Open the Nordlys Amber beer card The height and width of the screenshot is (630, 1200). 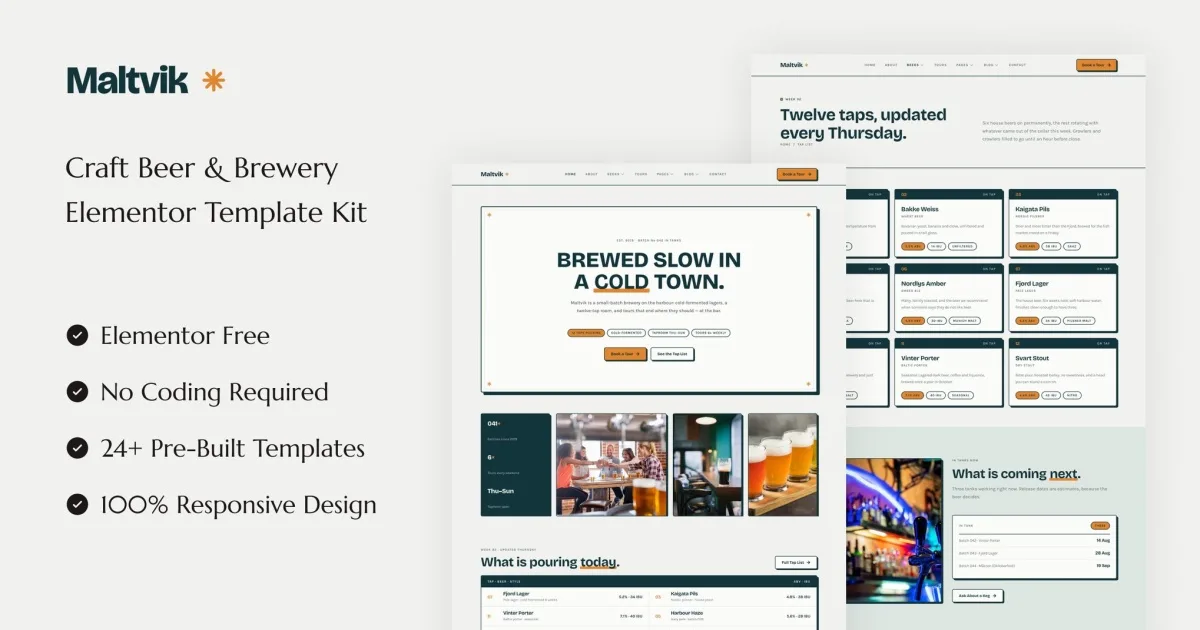(x=947, y=297)
